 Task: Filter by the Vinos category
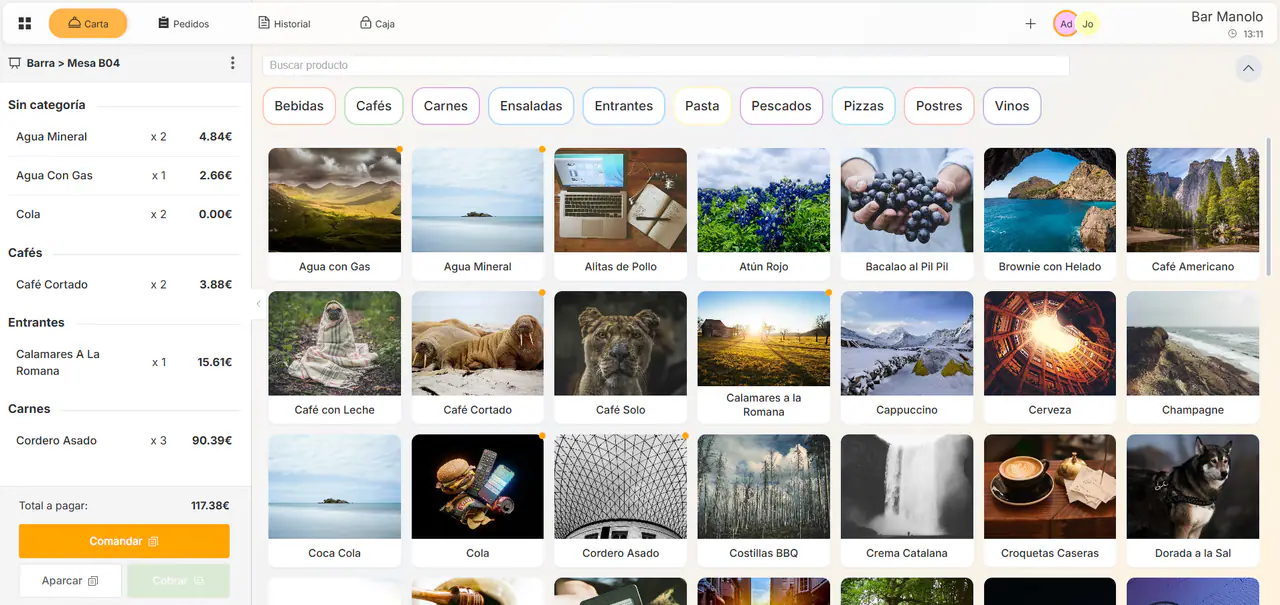click(1012, 106)
